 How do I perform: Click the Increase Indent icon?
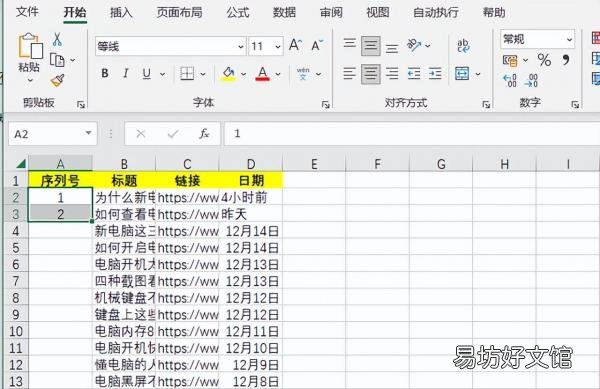click(x=435, y=73)
